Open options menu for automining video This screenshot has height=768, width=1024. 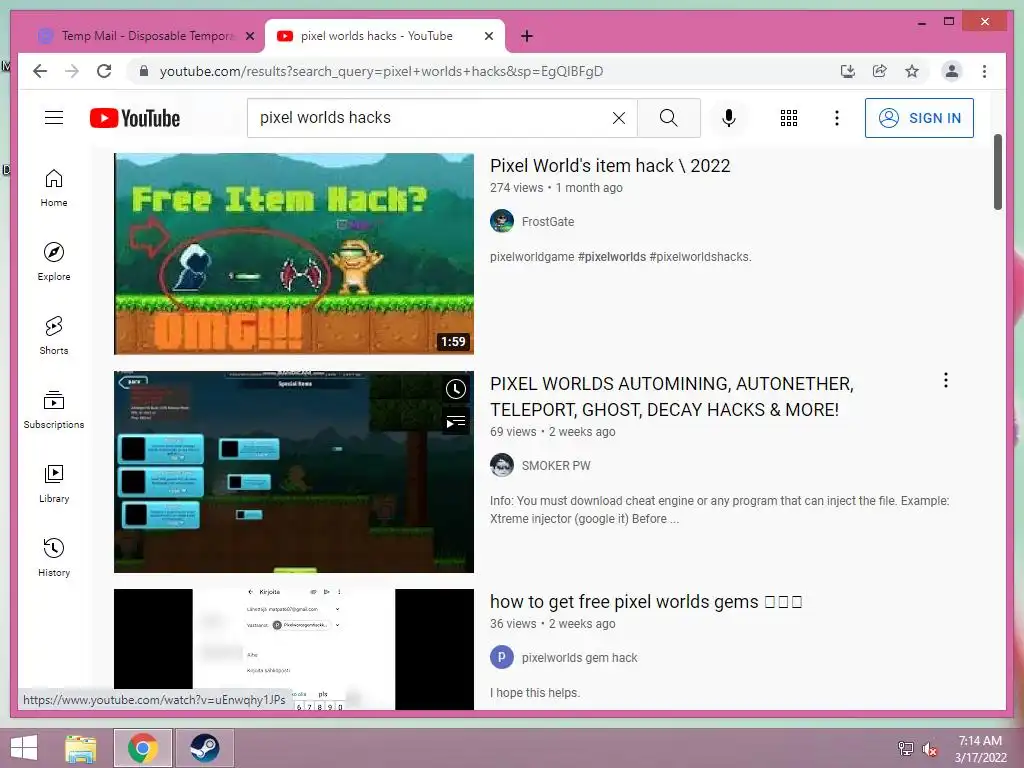click(945, 380)
